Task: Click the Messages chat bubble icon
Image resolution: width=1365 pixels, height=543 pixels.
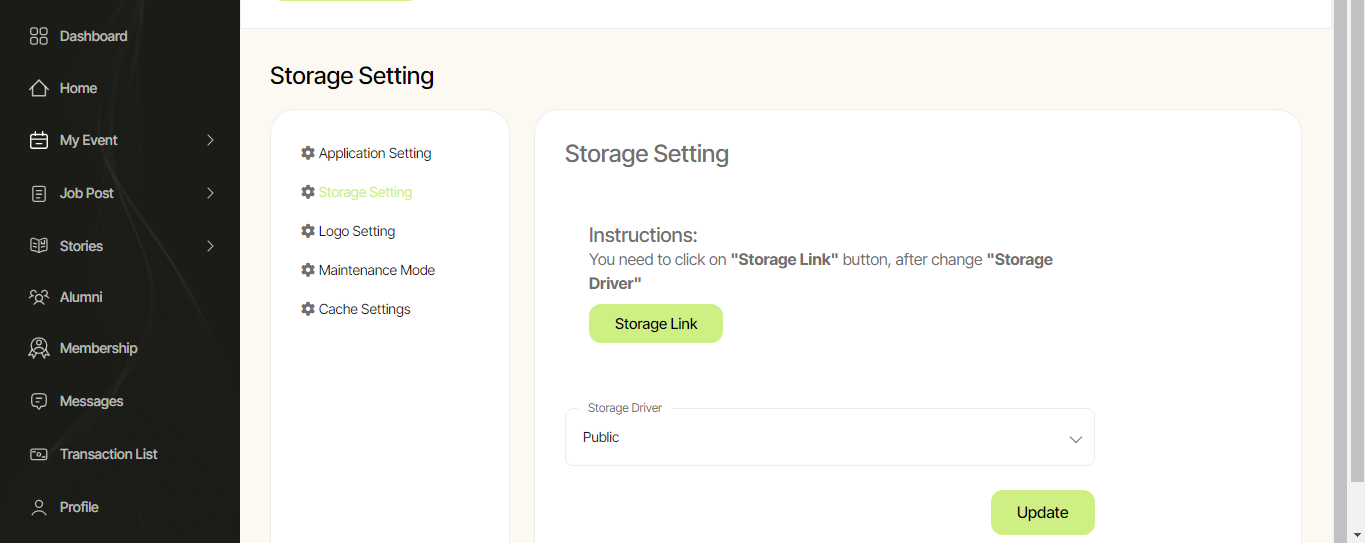Action: coord(39,401)
